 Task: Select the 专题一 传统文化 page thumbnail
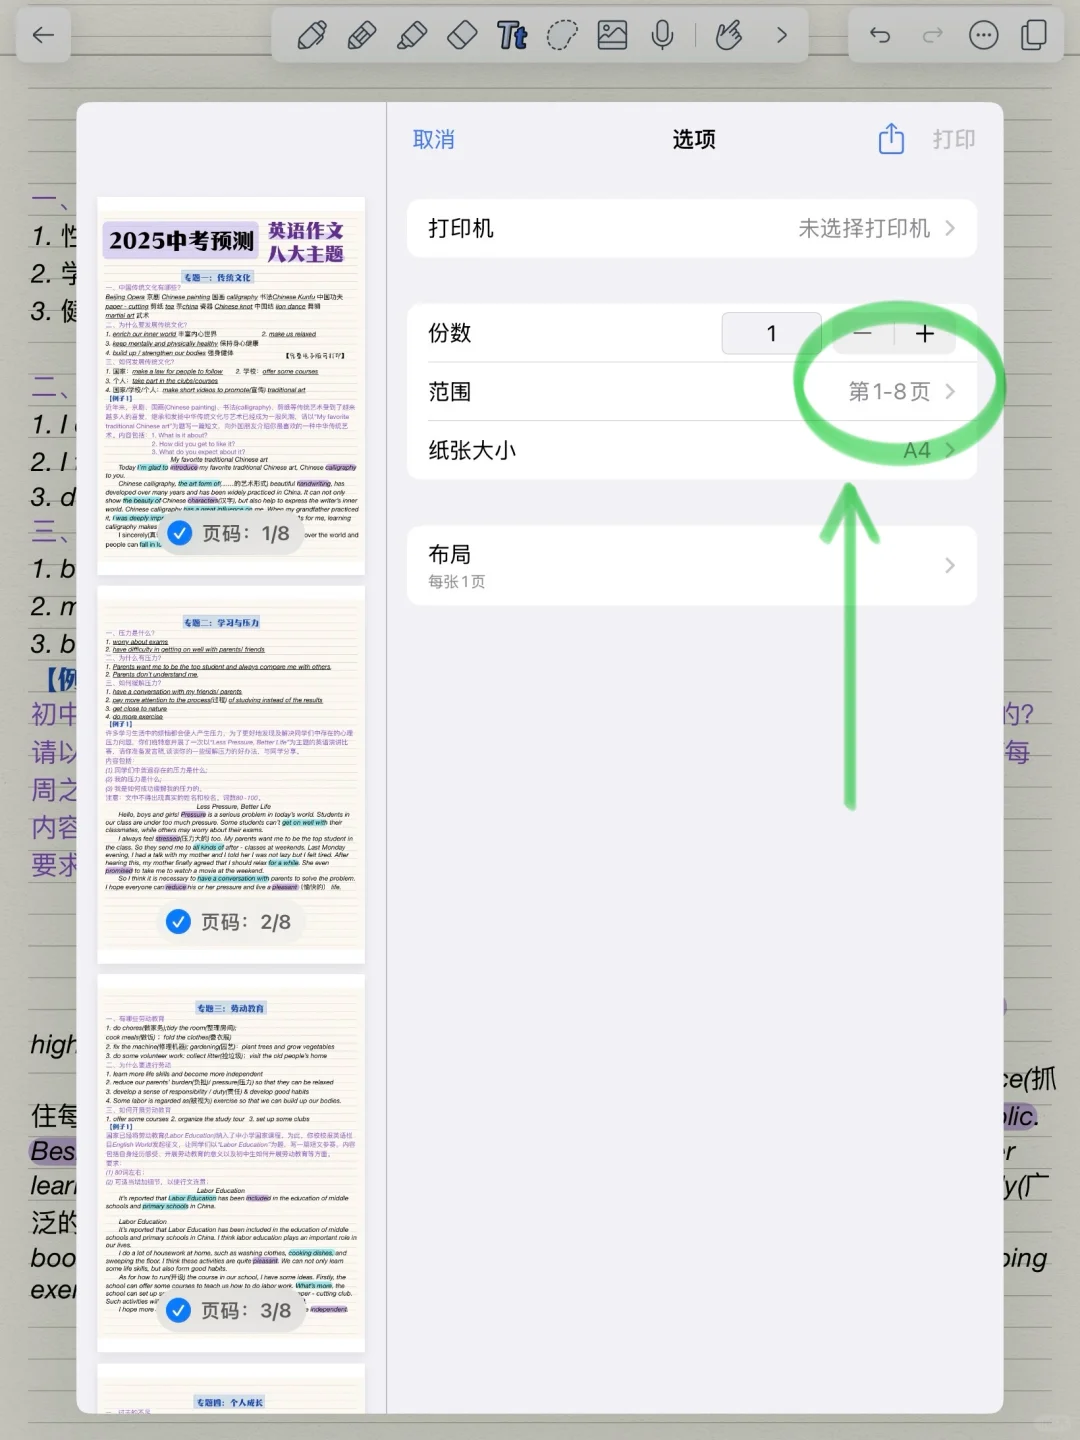click(x=231, y=386)
